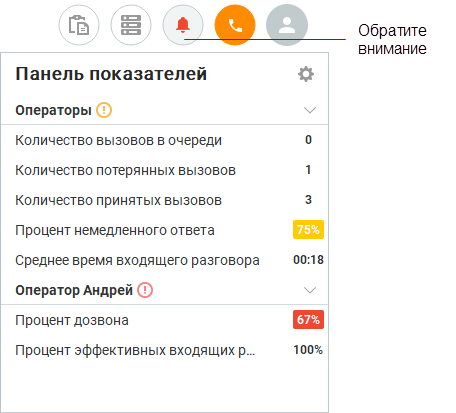Click the queue calls value 0
Image resolution: width=456 pixels, height=413 pixels.
pos(308,140)
